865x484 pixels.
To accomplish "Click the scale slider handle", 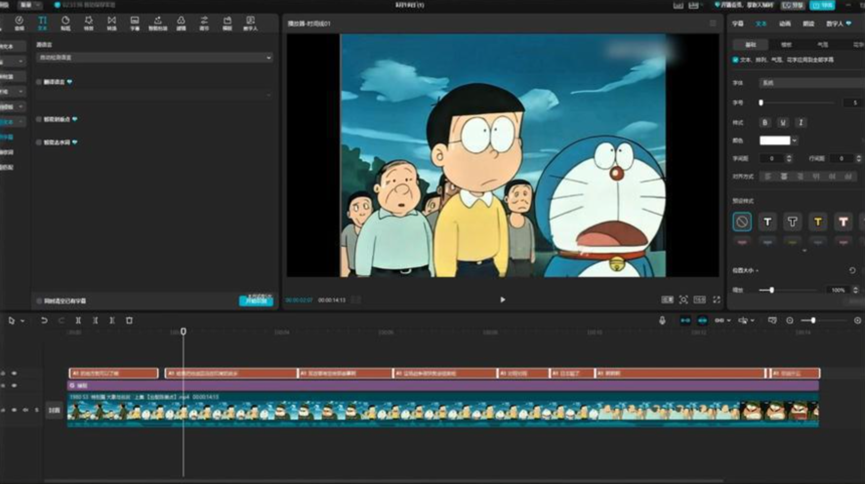I will [x=771, y=290].
